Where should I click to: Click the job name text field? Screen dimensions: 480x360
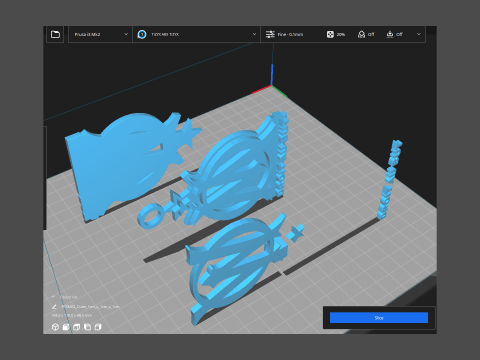[90, 306]
